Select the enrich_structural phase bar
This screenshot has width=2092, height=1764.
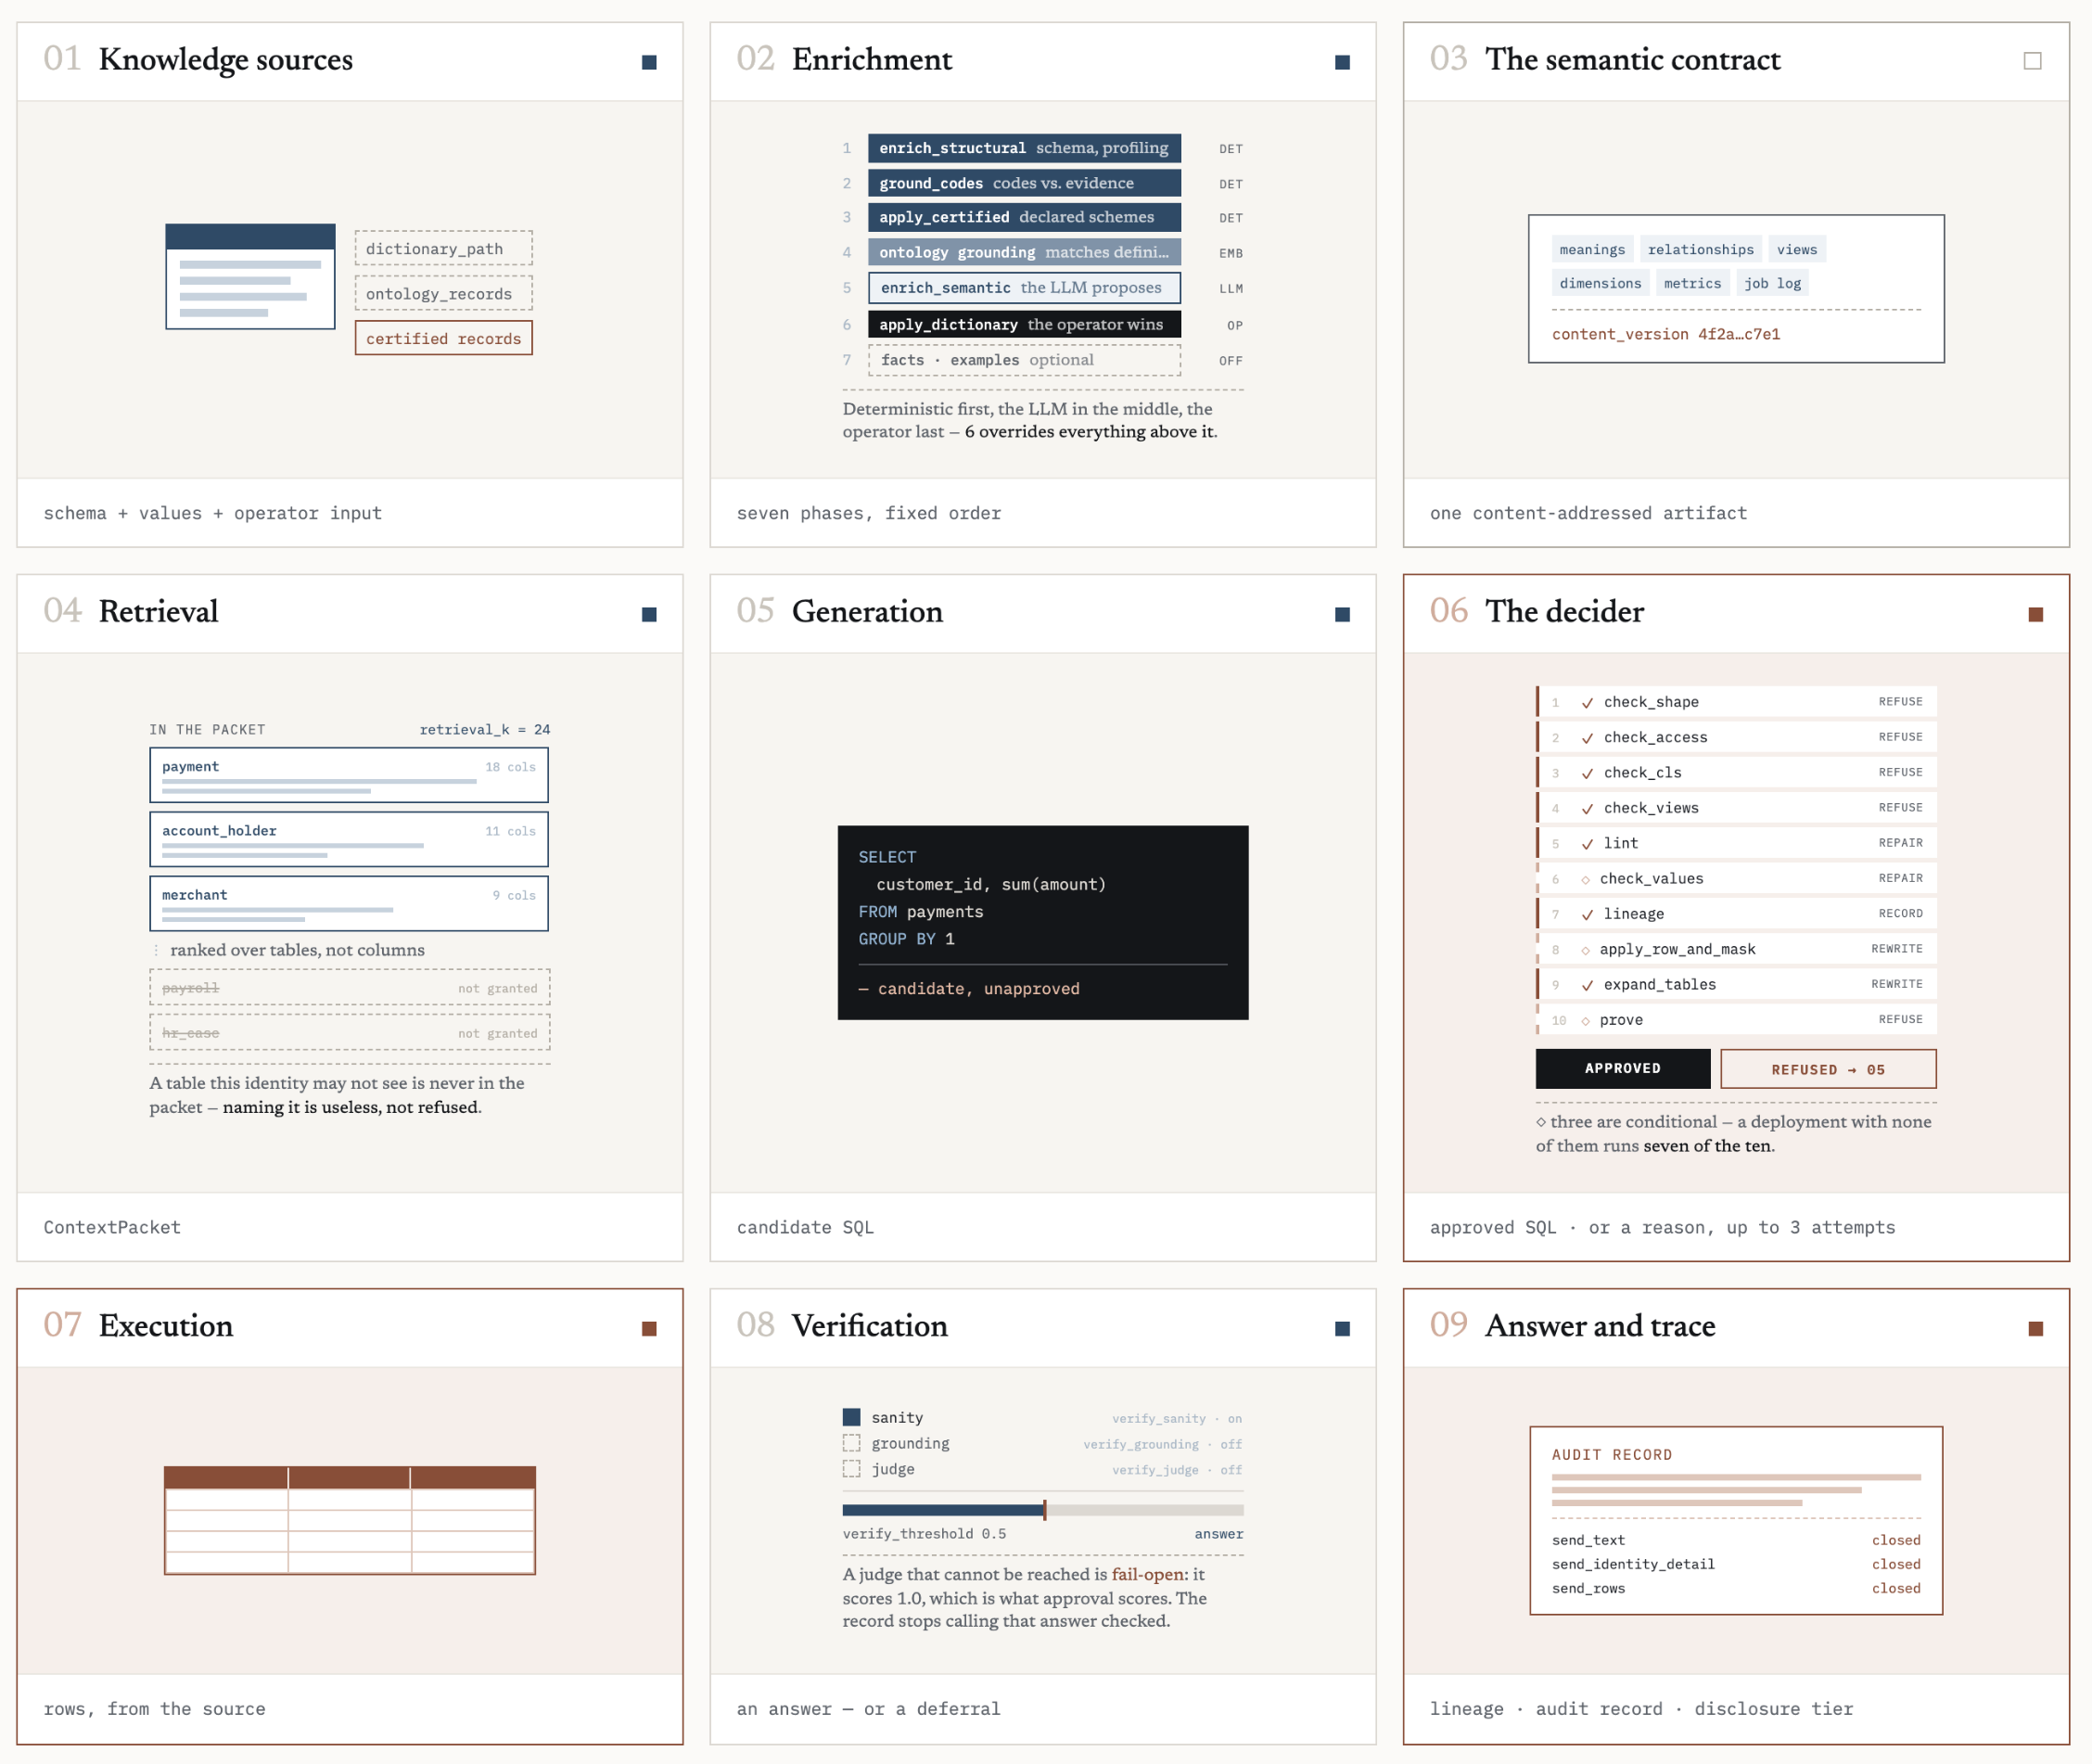(x=1024, y=148)
